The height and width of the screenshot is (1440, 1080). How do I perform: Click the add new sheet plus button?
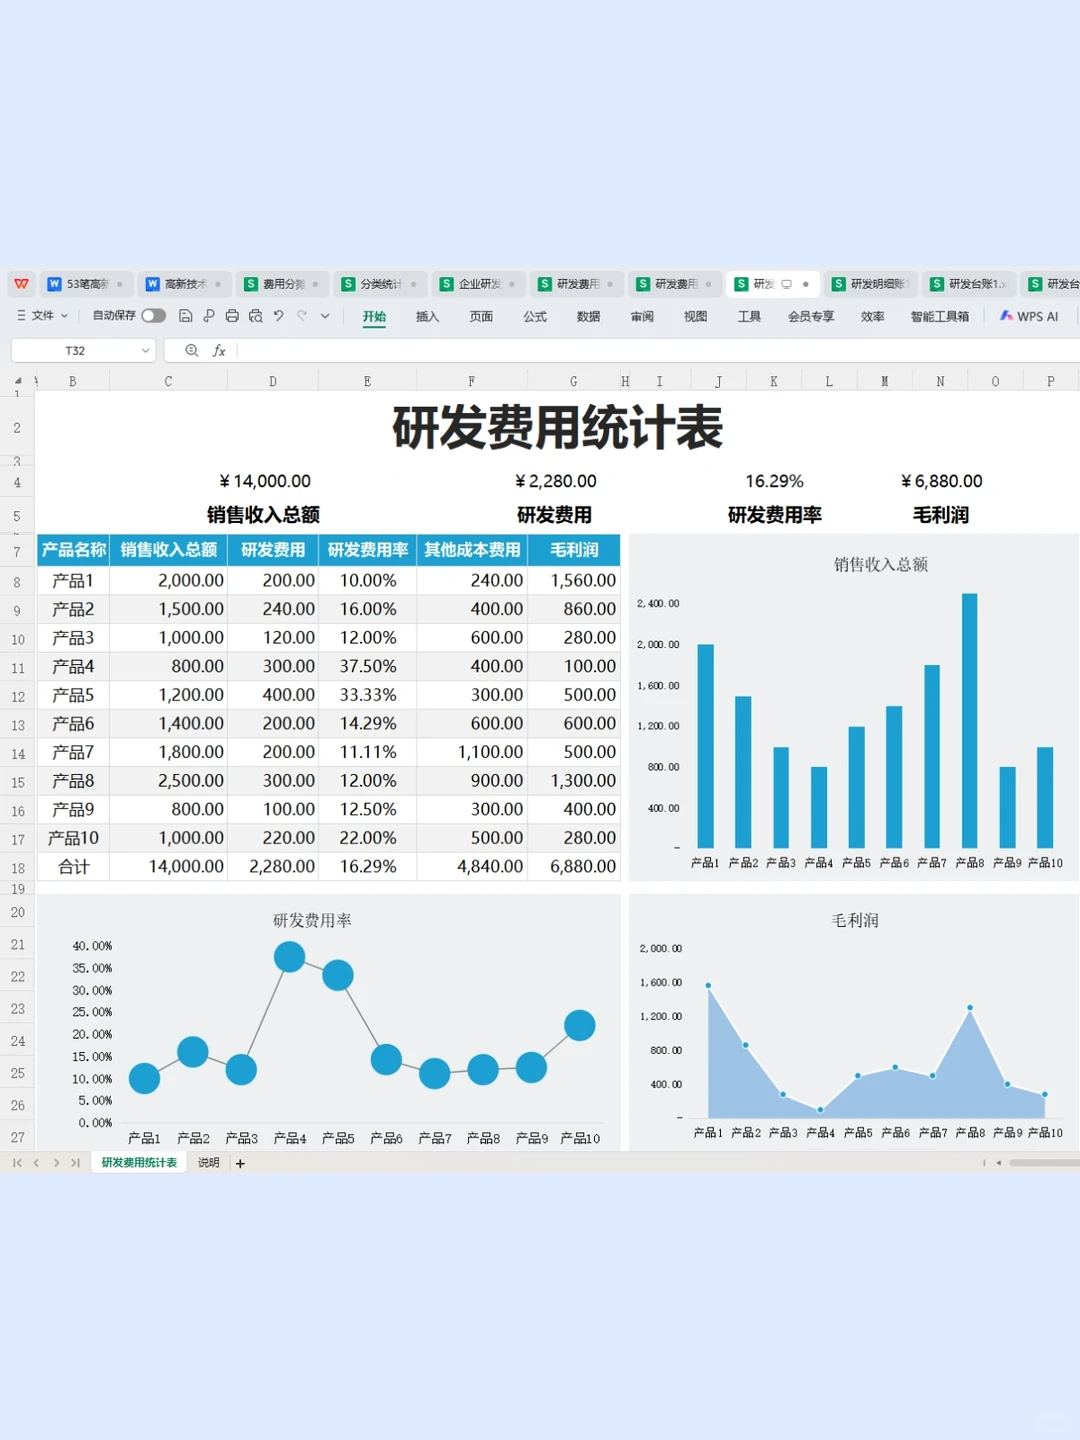240,1163
